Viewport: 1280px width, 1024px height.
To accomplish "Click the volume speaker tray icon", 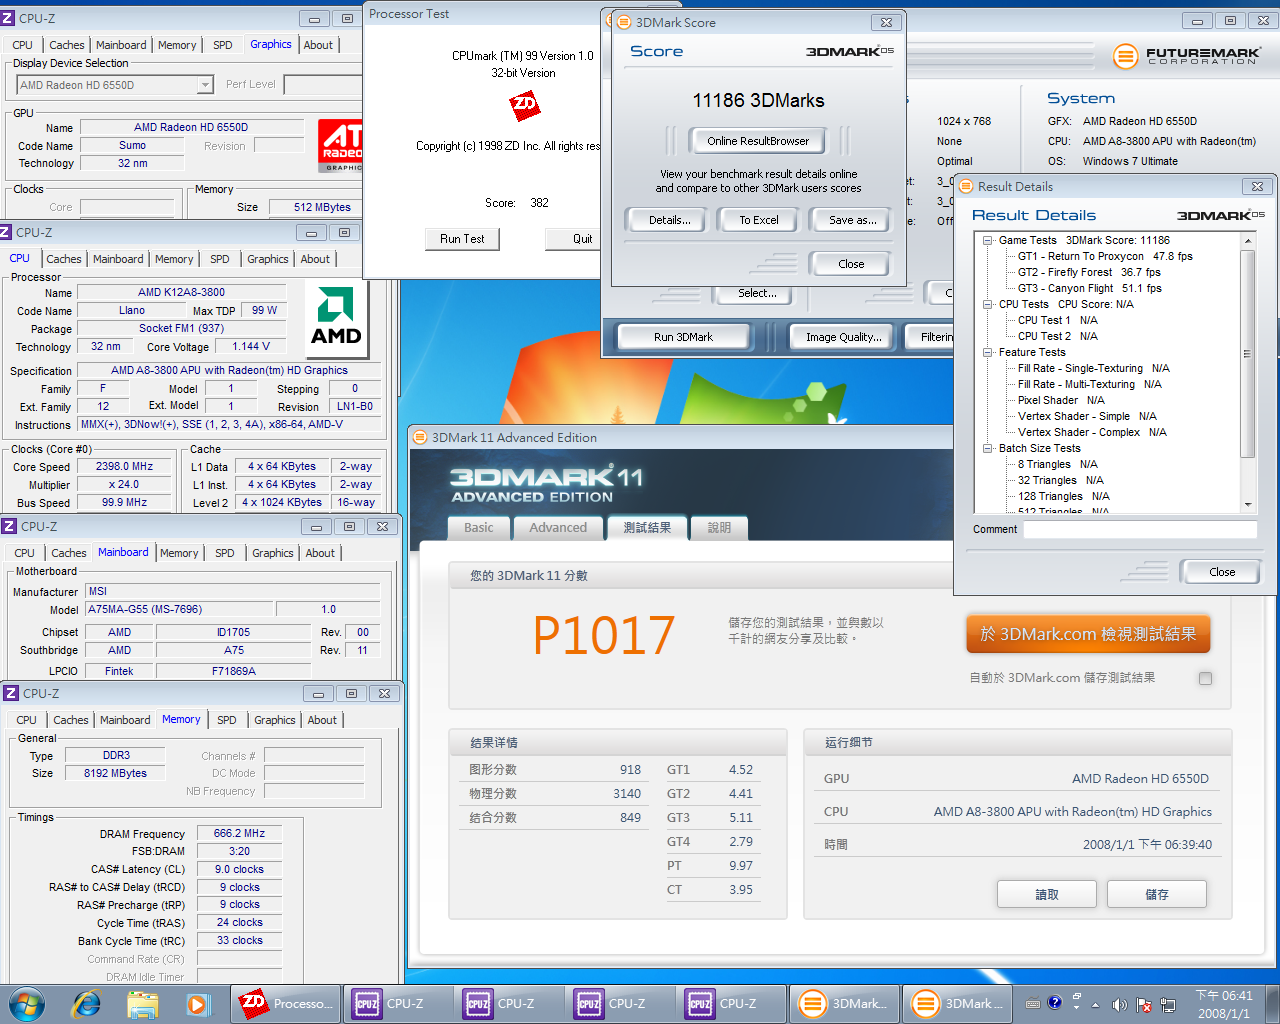I will tap(1119, 1004).
